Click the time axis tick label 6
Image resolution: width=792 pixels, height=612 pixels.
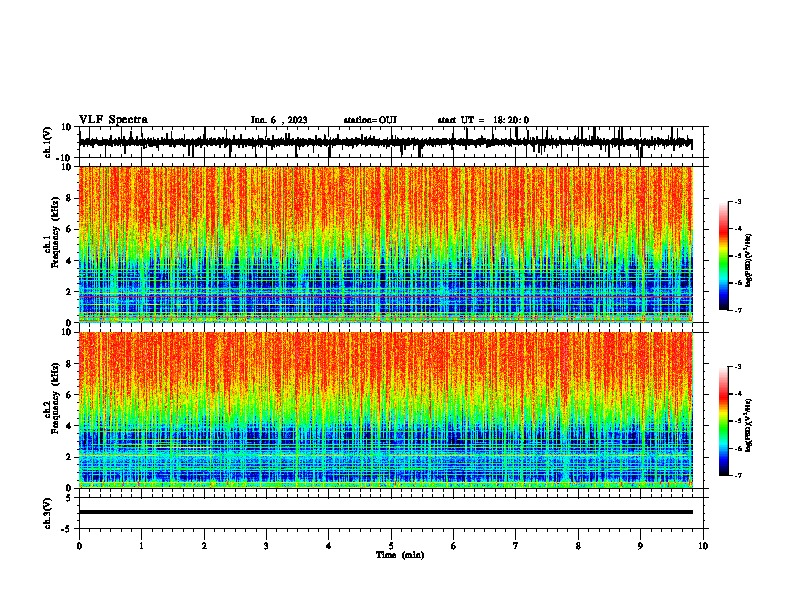pyautogui.click(x=454, y=546)
